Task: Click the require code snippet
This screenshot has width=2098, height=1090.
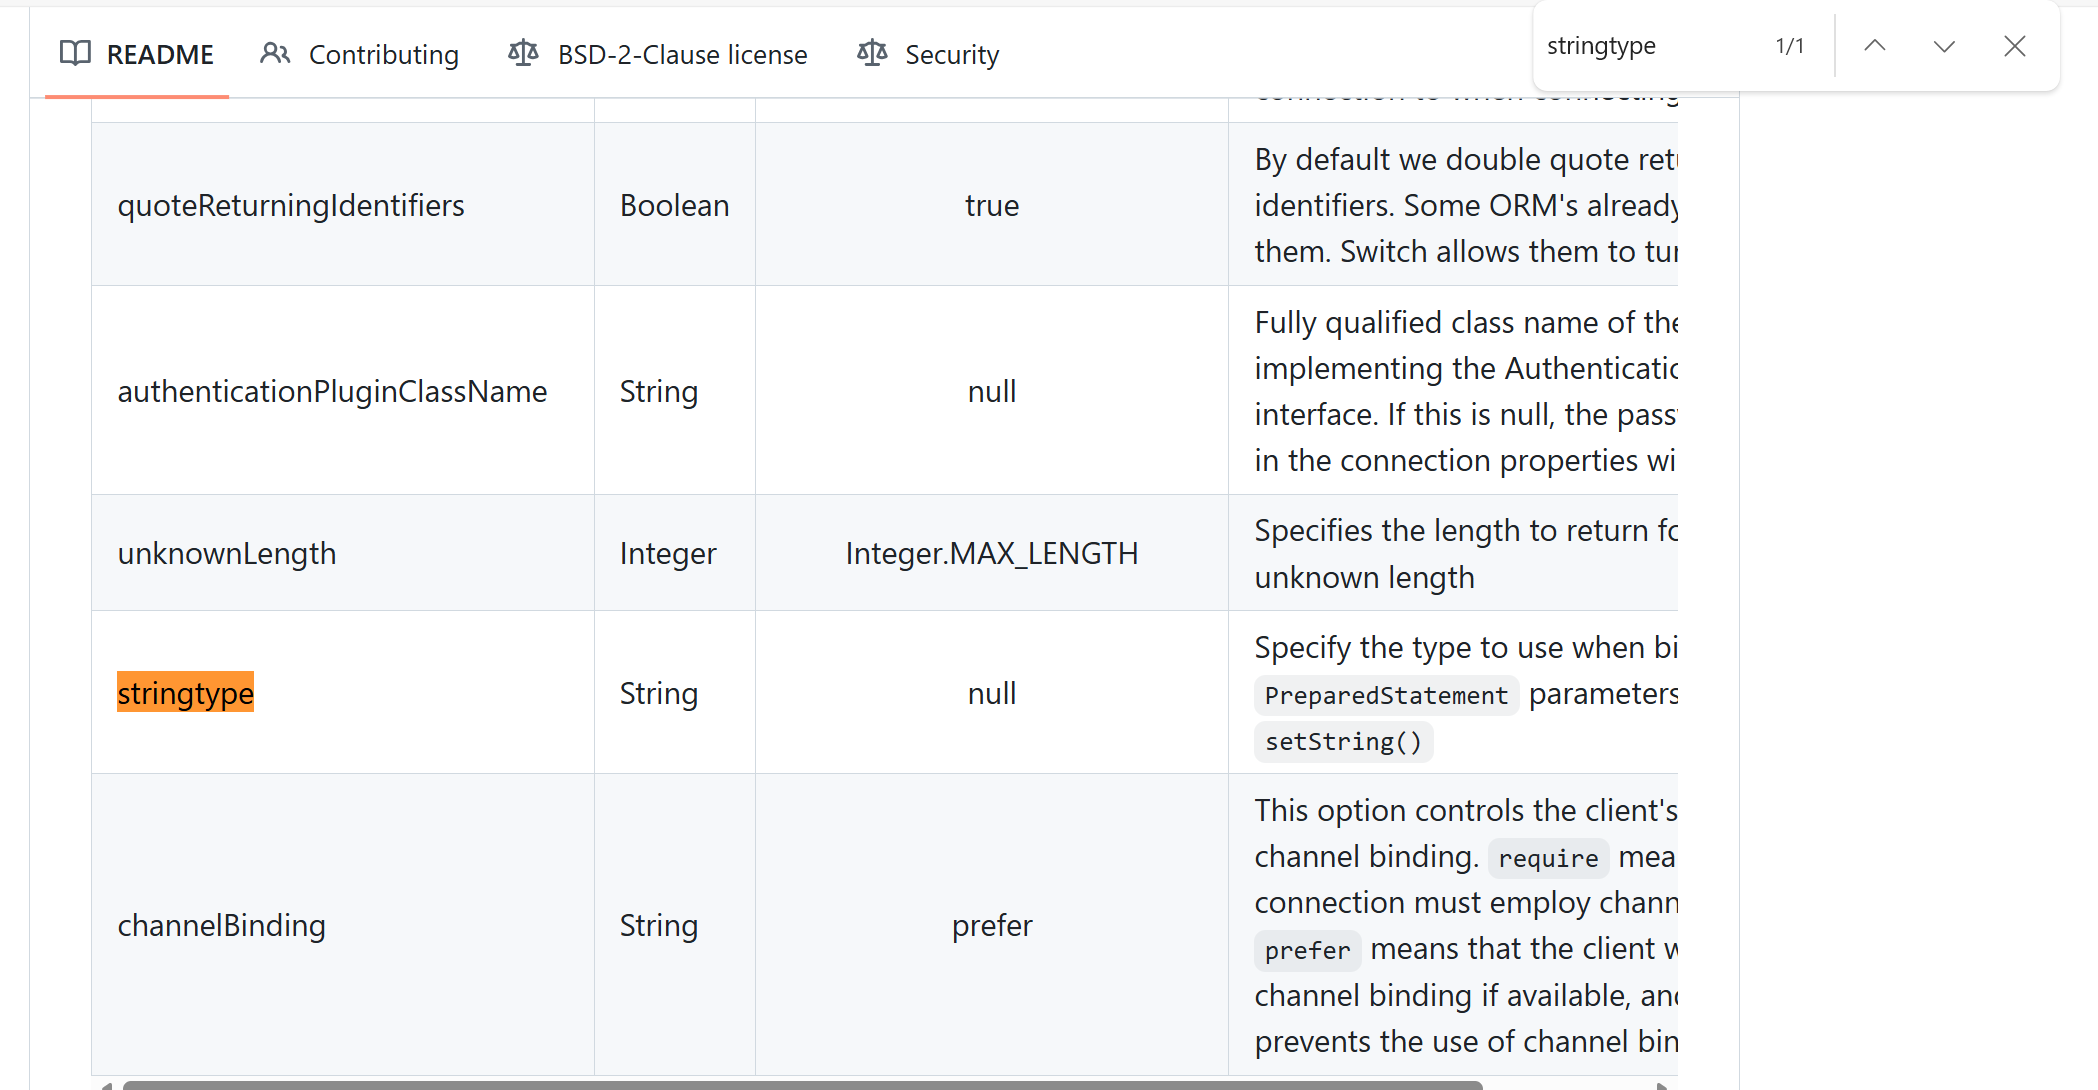Action: pos(1548,858)
